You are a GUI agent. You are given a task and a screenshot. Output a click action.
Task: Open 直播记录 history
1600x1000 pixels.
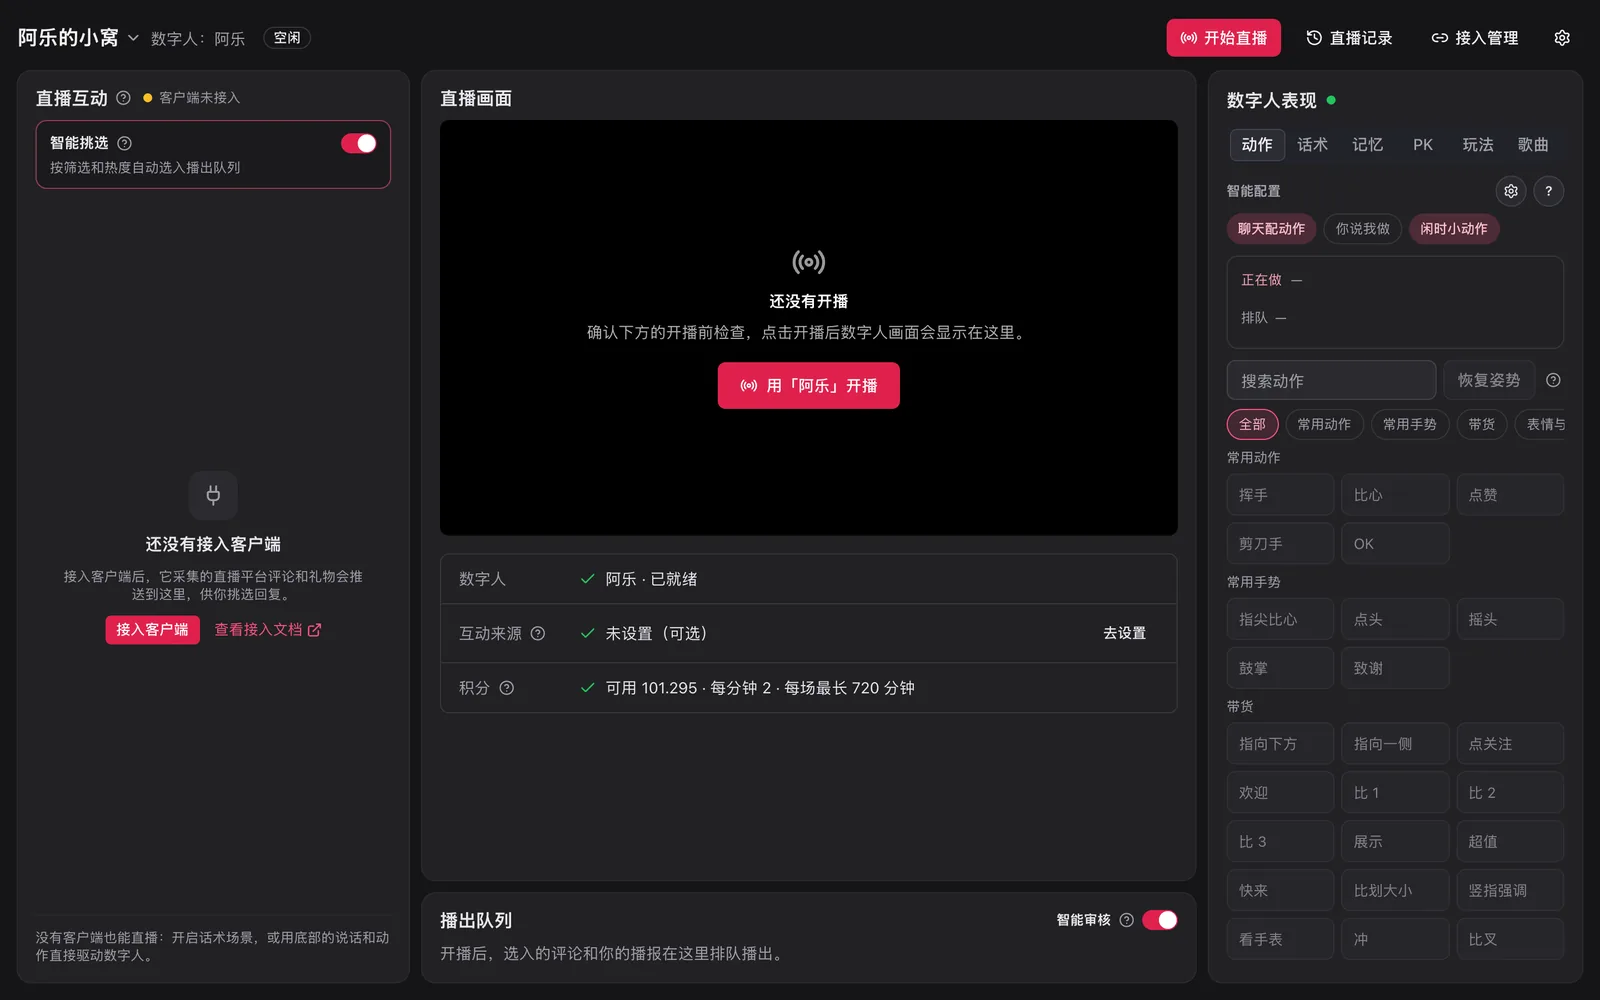coord(1349,38)
